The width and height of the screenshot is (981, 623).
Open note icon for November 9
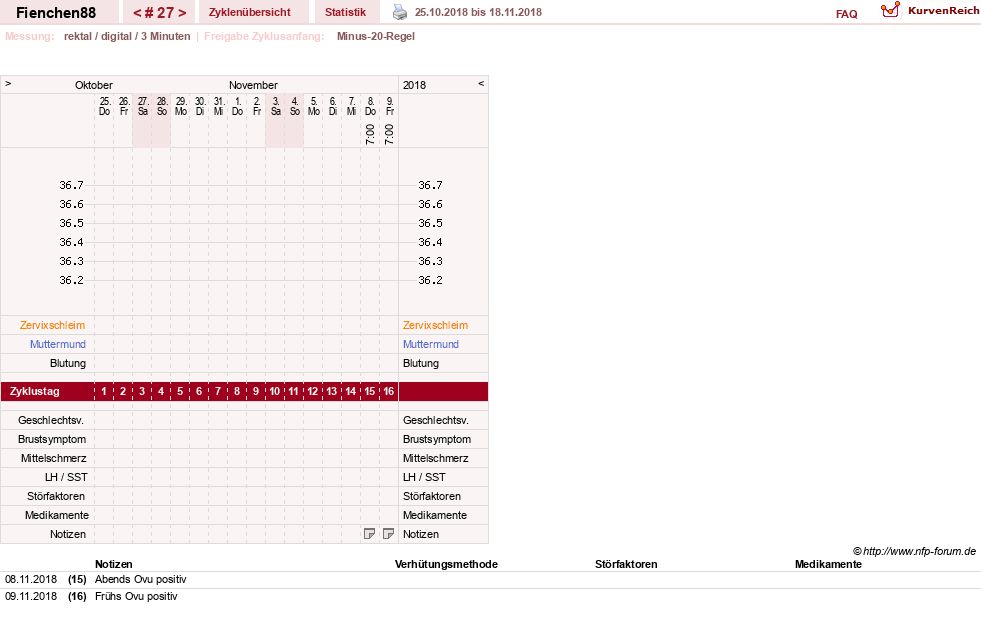coord(389,534)
